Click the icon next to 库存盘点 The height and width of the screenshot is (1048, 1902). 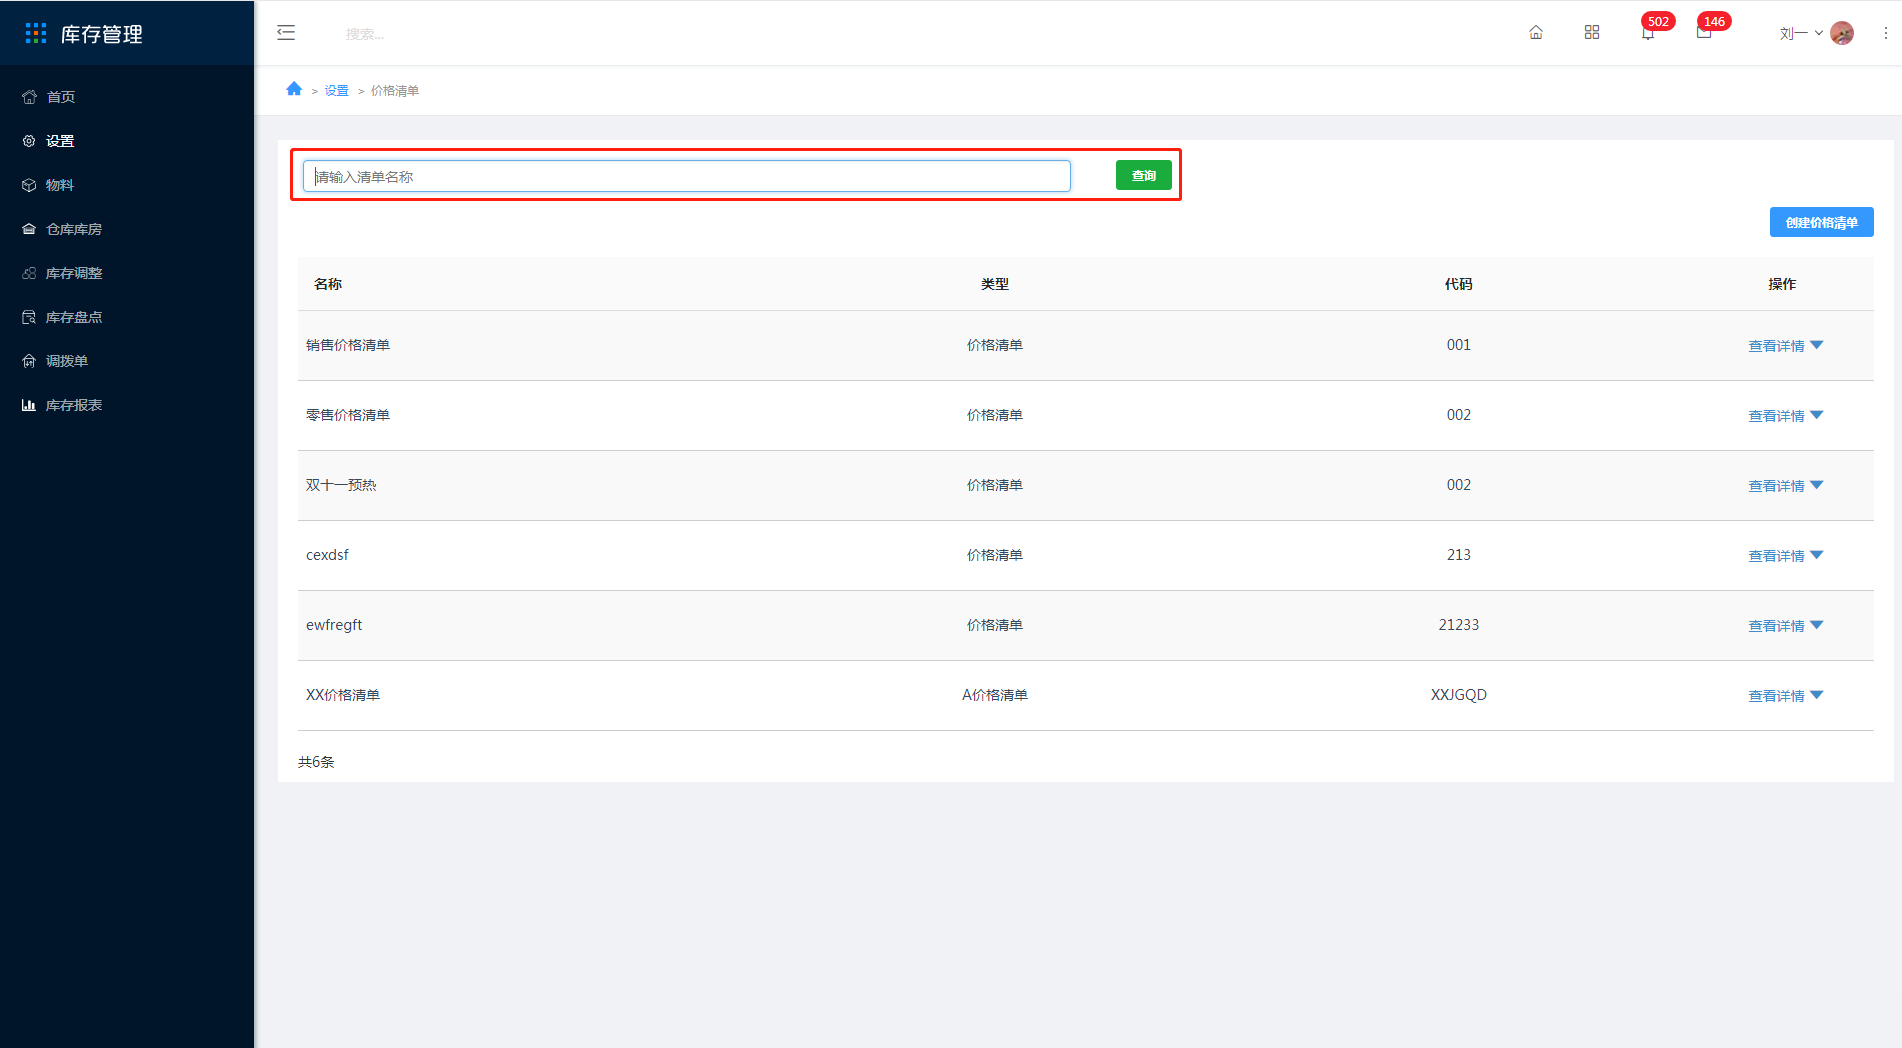point(29,317)
